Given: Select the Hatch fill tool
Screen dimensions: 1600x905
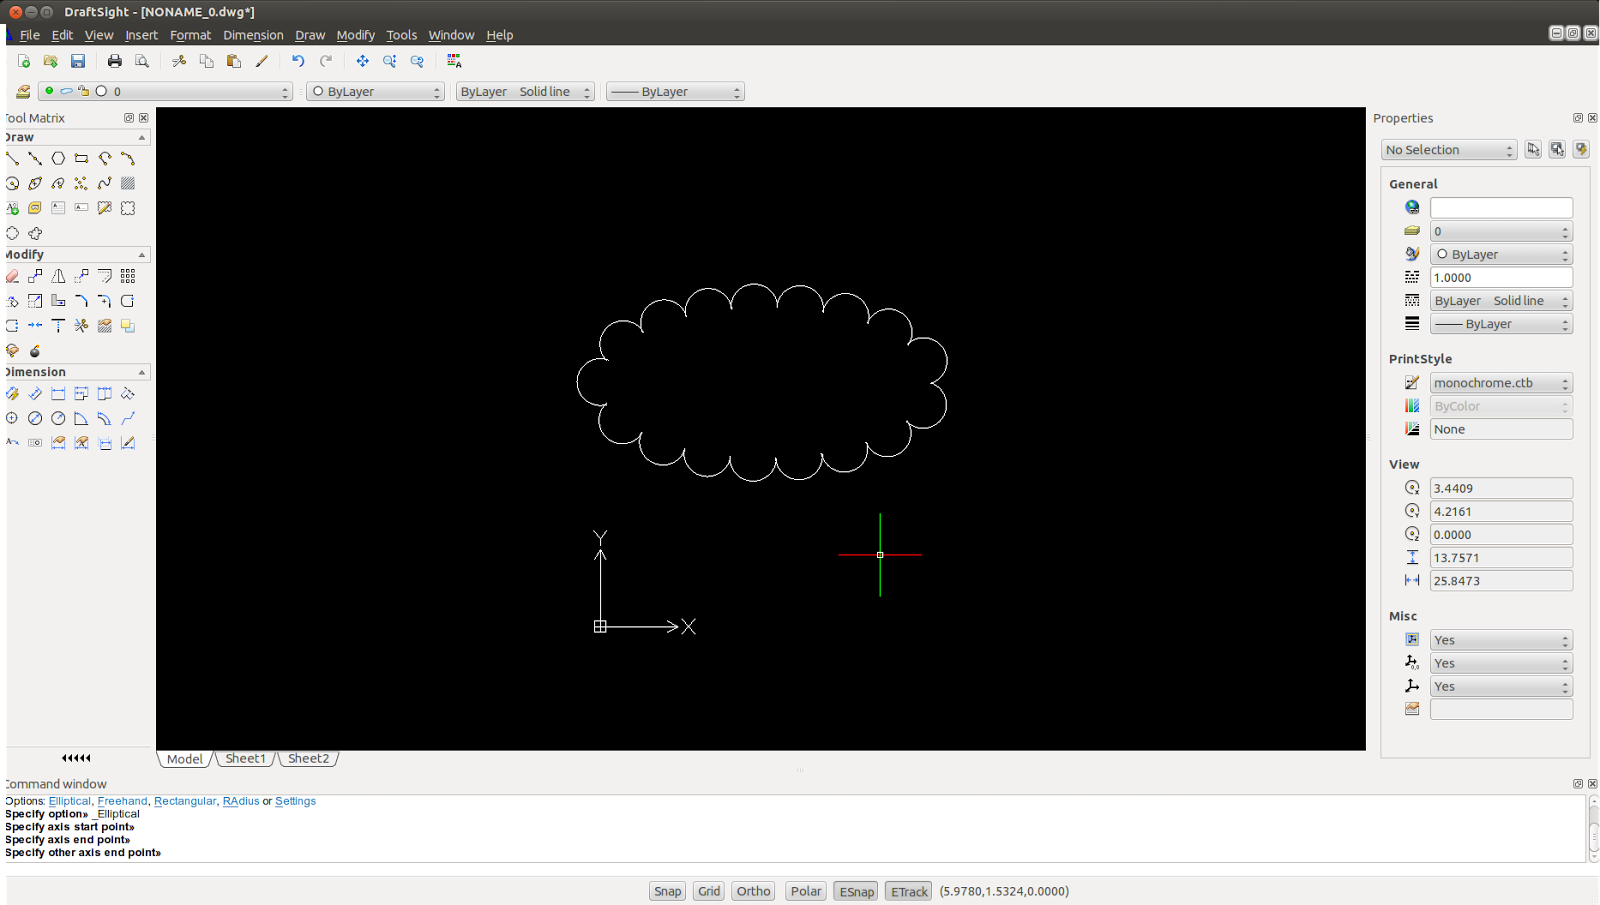Looking at the screenshot, I should [x=128, y=183].
